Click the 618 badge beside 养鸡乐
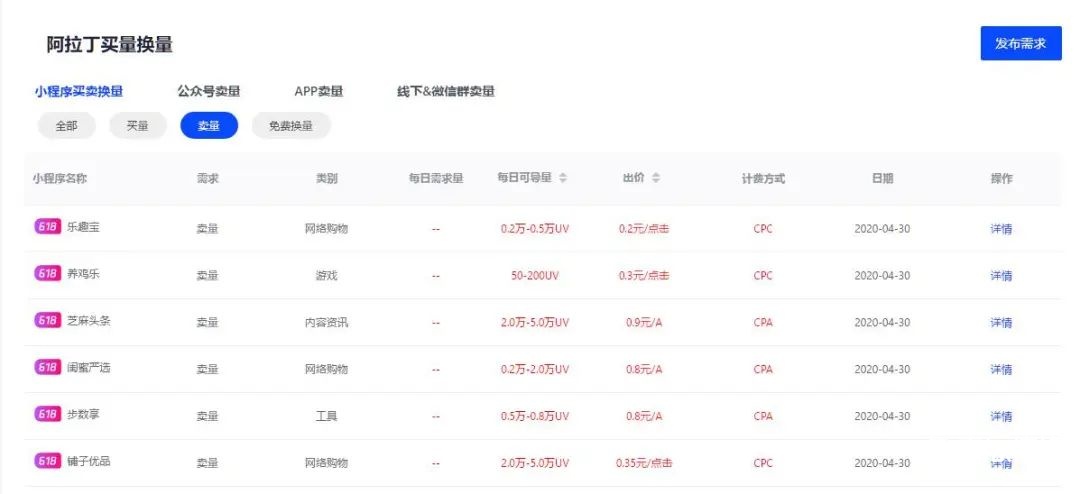 tap(47, 274)
